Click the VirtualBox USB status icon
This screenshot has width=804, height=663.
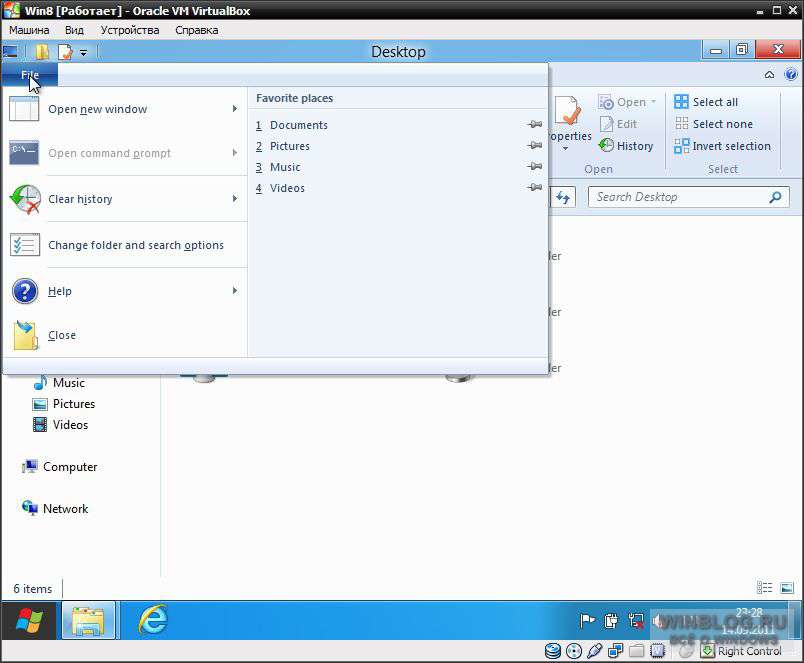tap(594, 651)
